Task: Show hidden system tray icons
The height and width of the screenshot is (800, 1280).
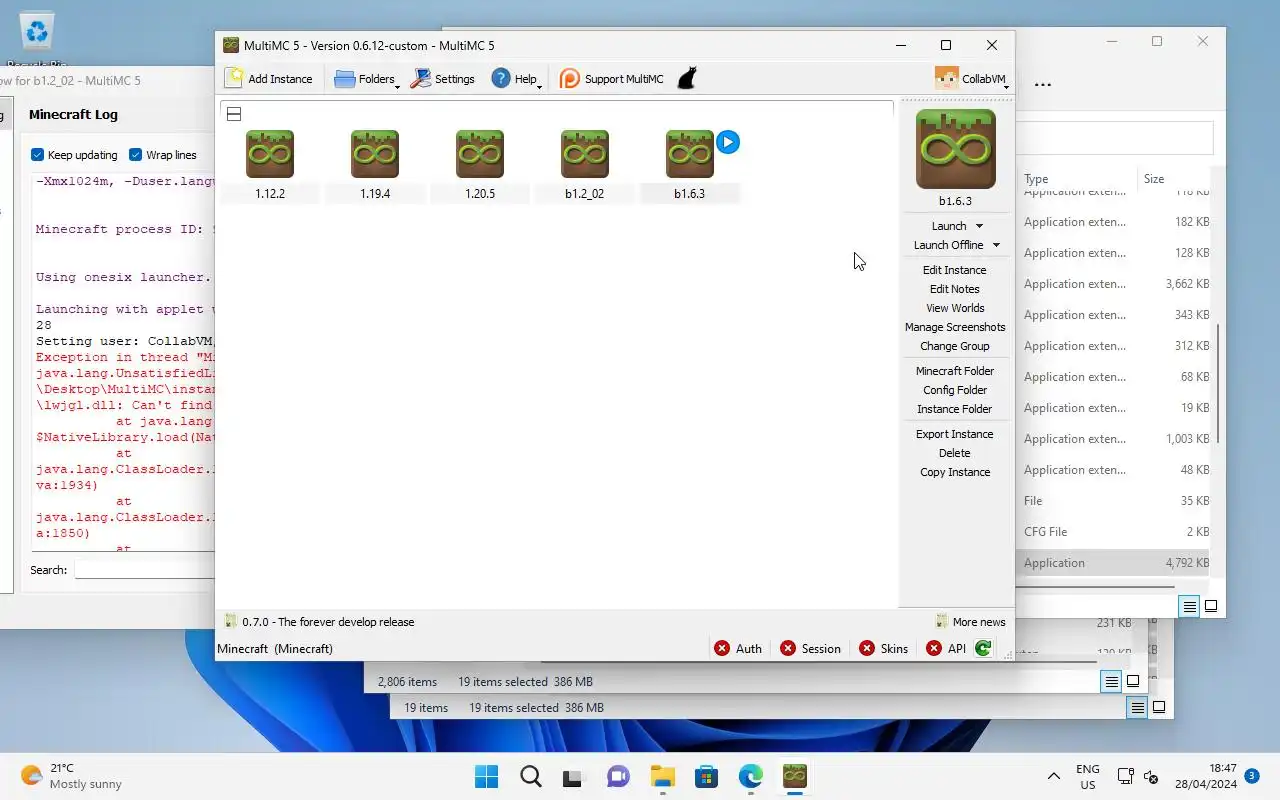Action: coord(1053,776)
